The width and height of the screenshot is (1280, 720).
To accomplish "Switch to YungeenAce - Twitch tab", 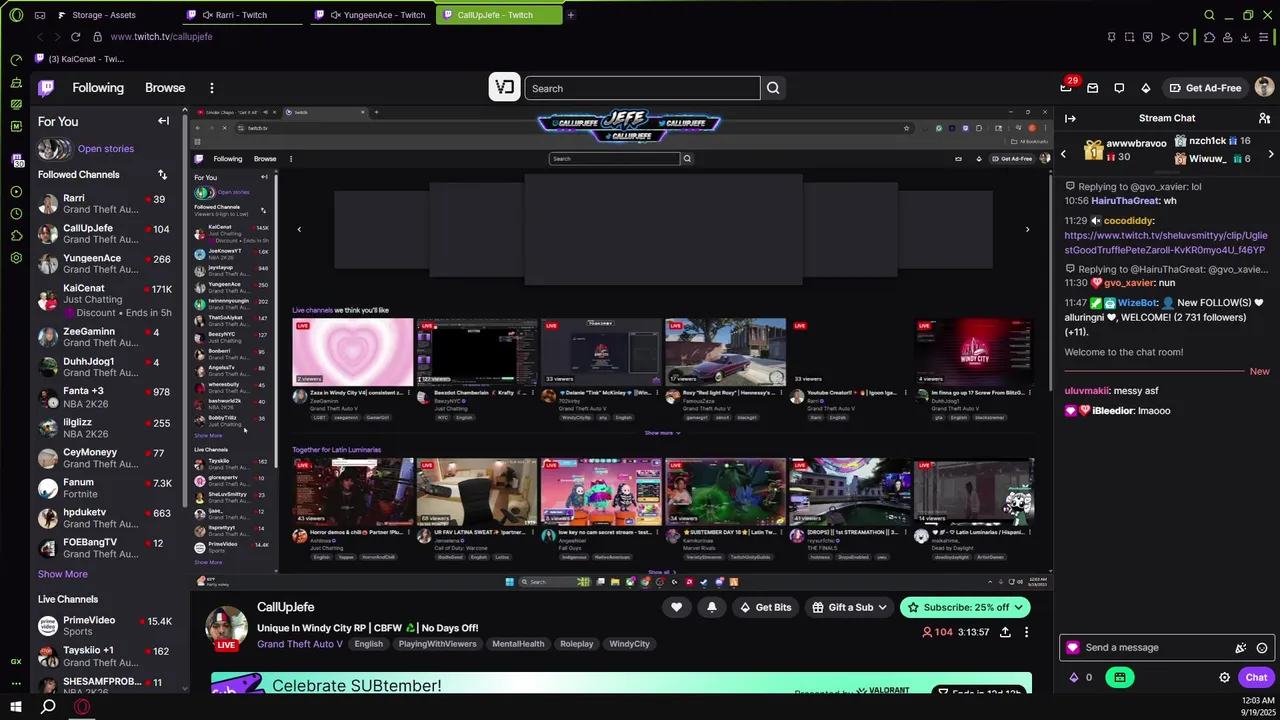I will point(370,15).
